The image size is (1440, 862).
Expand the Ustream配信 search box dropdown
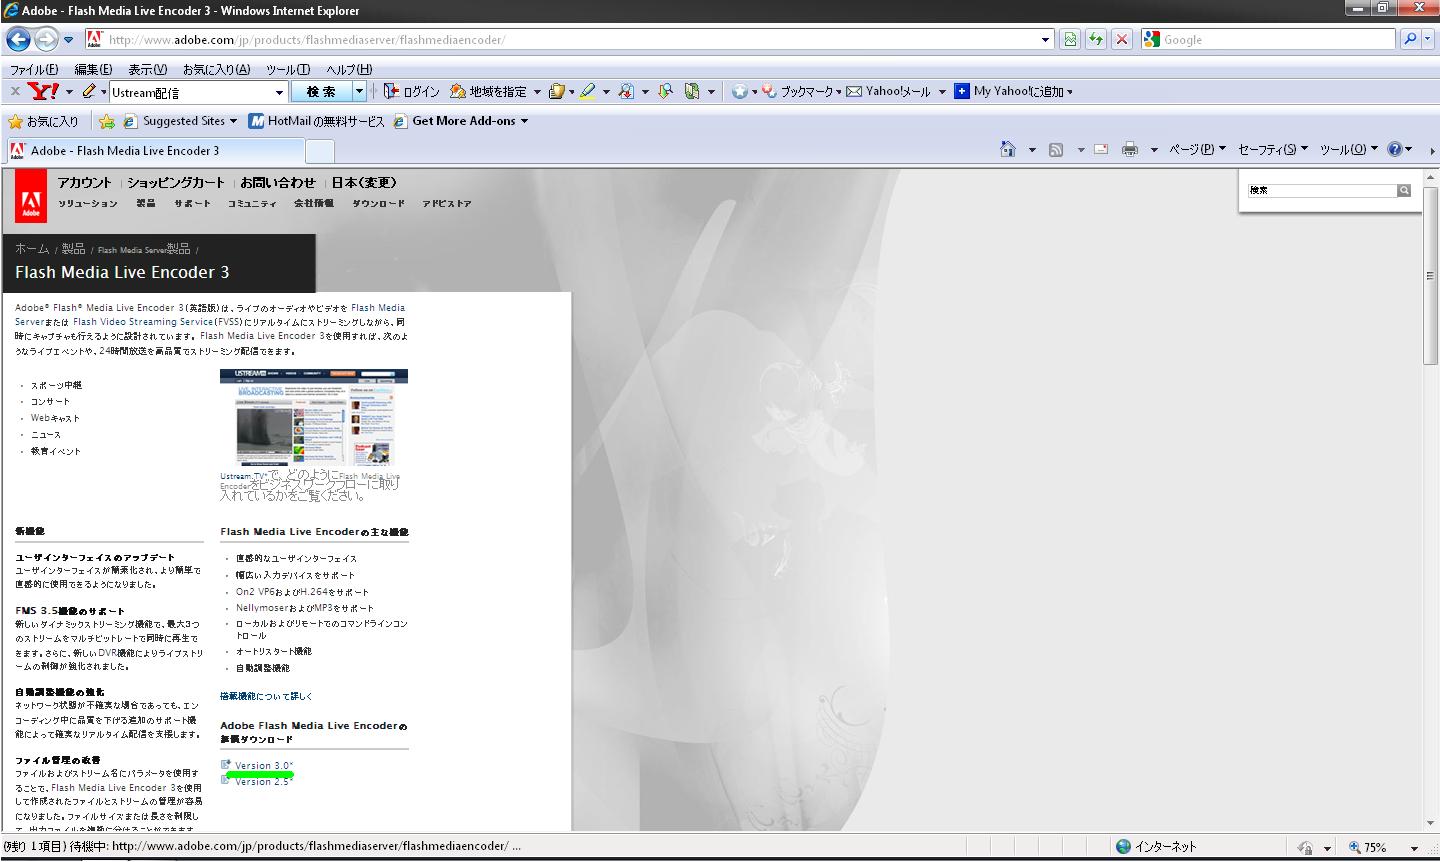[x=280, y=92]
